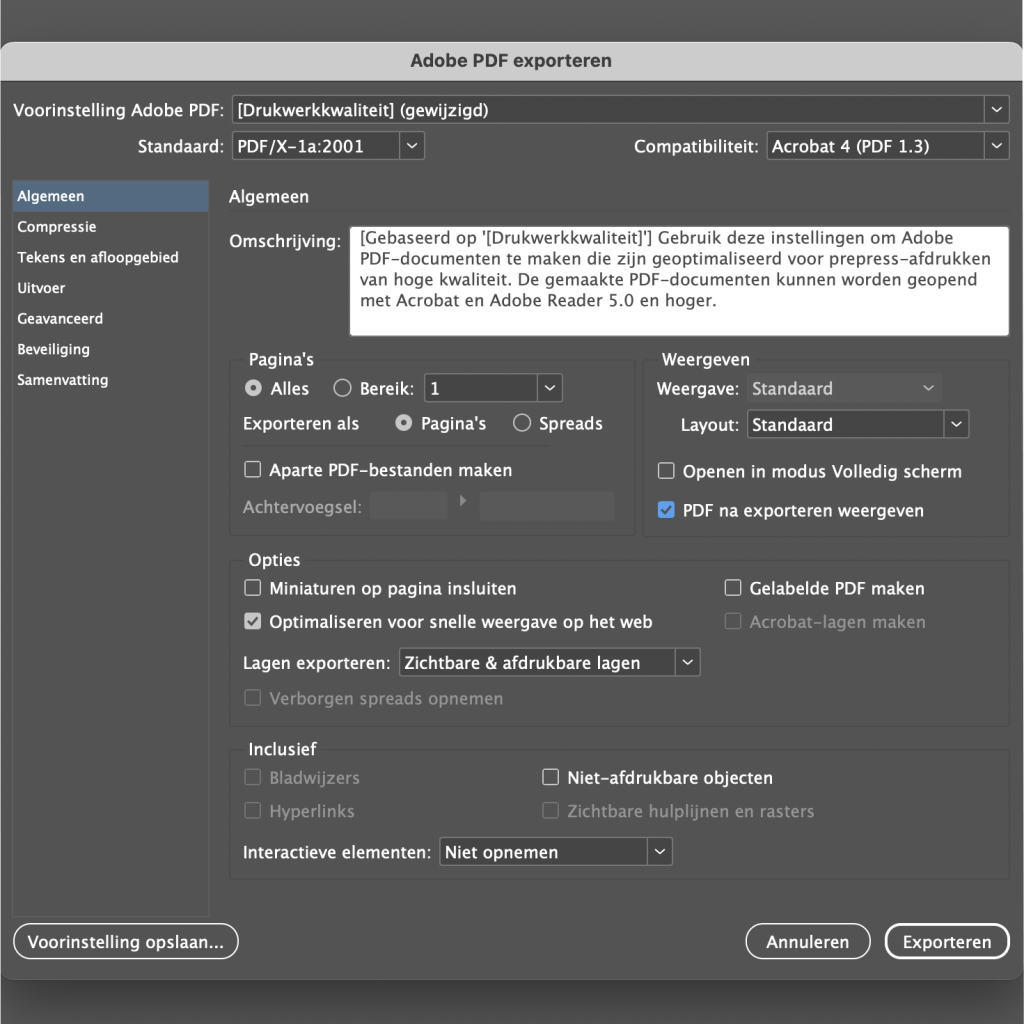Open the Layout dropdown
The height and width of the screenshot is (1024, 1024).
[955, 424]
